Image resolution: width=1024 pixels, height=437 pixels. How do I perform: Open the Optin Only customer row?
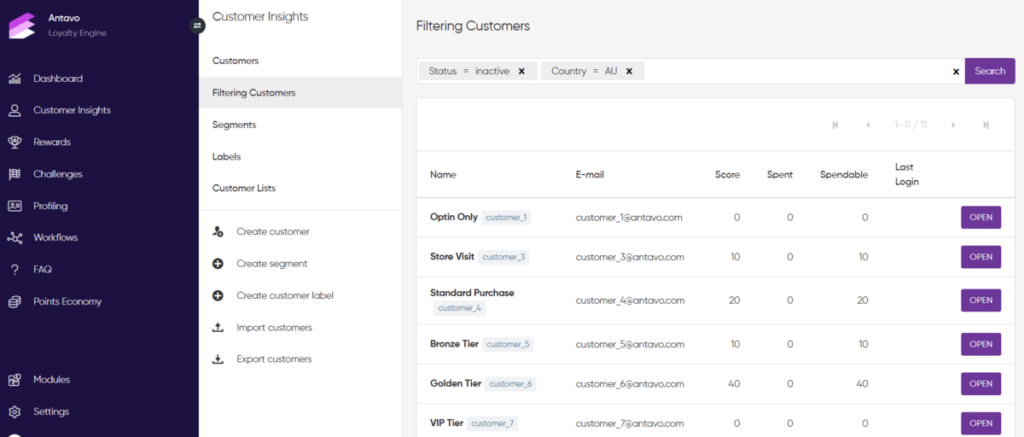coord(980,218)
